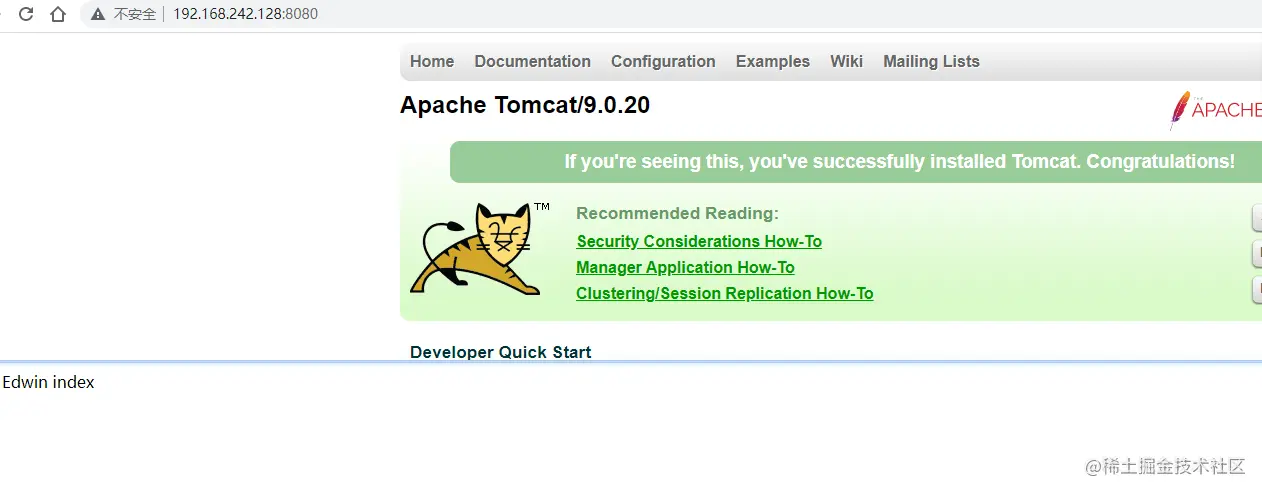Viewport: 1262px width, 493px height.
Task: Open the Manager Application How-To link
Action: click(x=685, y=267)
